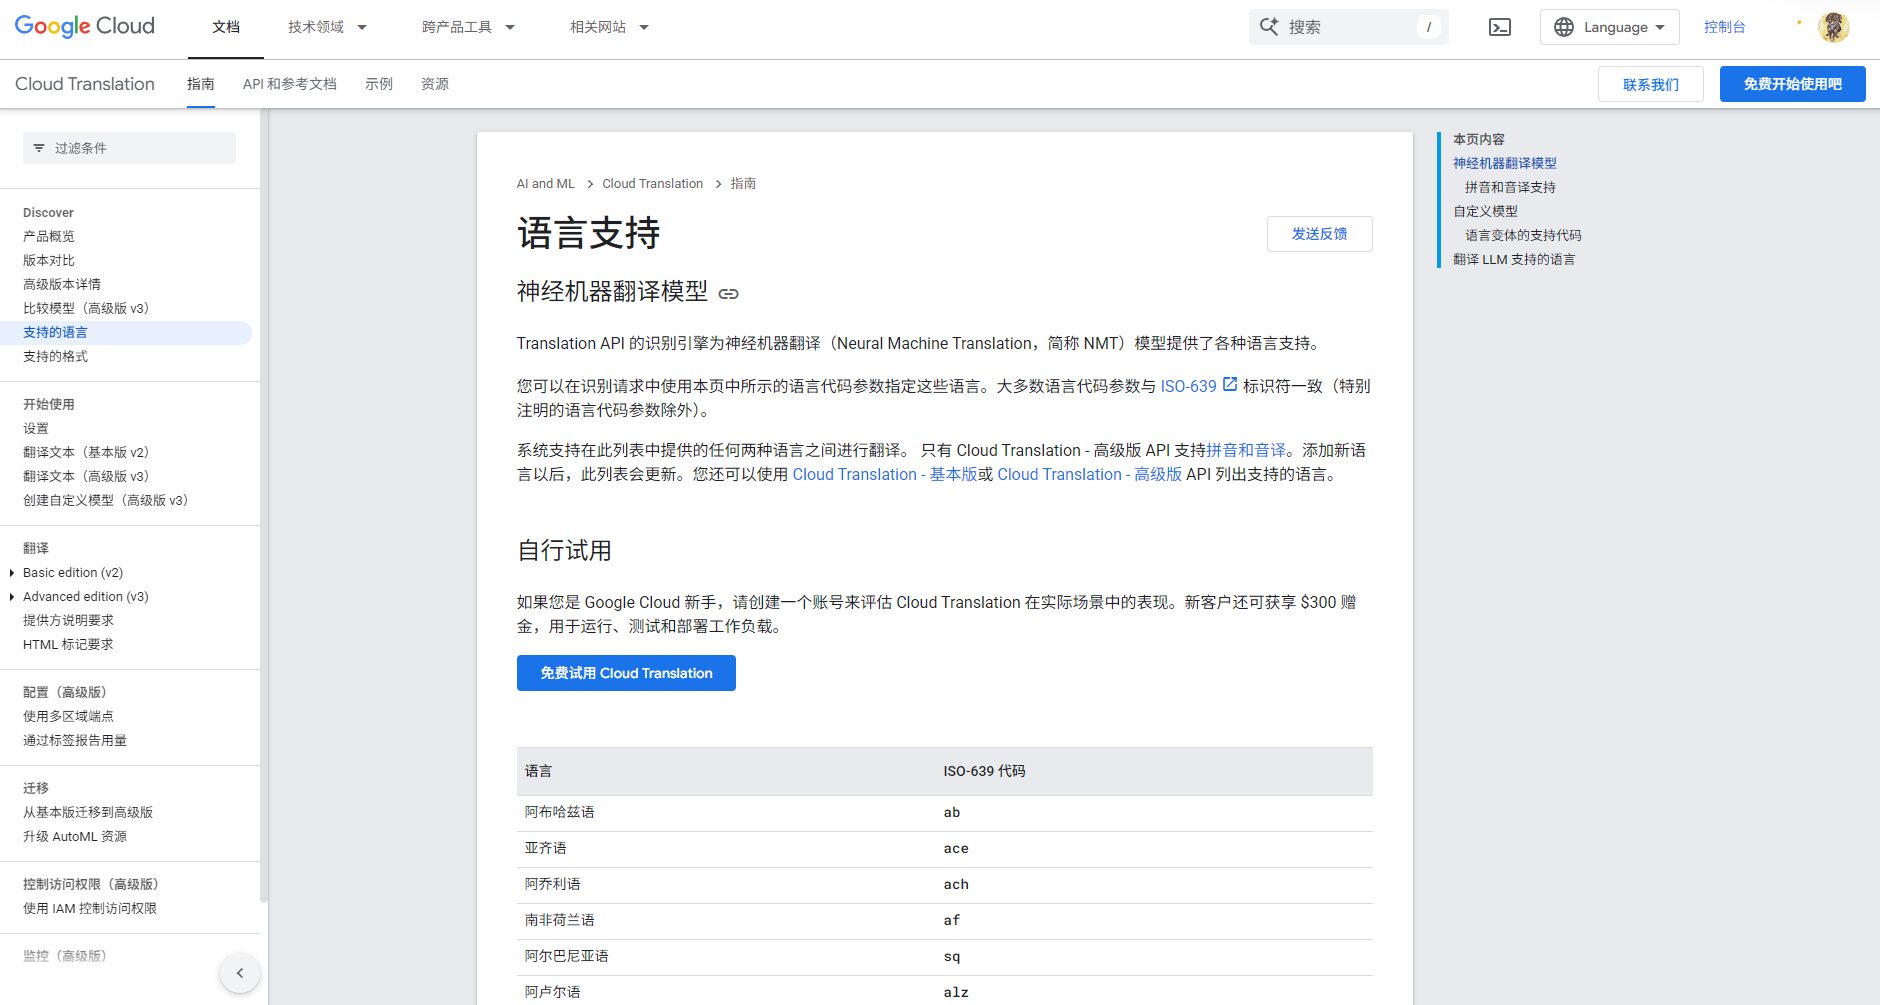The width and height of the screenshot is (1880, 1005).
Task: Click the Language globe icon
Action: [x=1565, y=27]
